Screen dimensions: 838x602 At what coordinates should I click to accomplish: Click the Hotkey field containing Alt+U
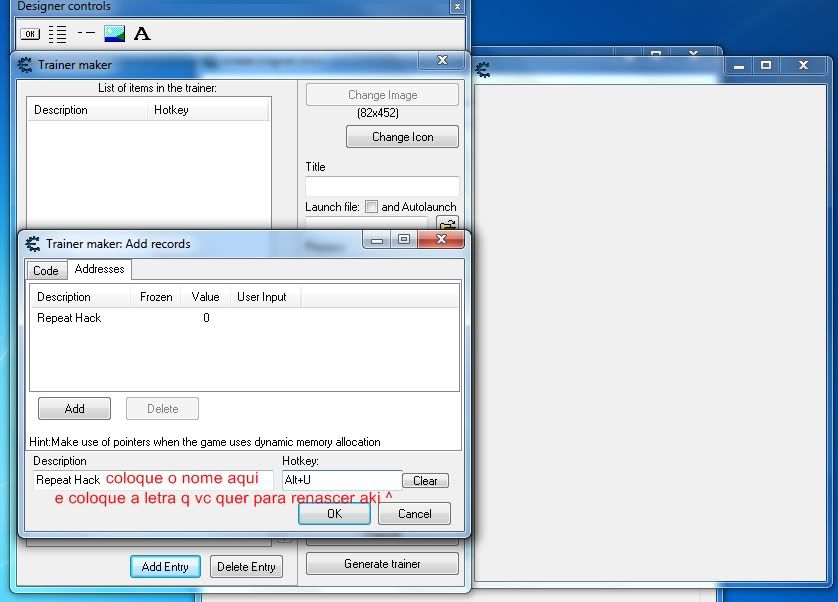341,480
